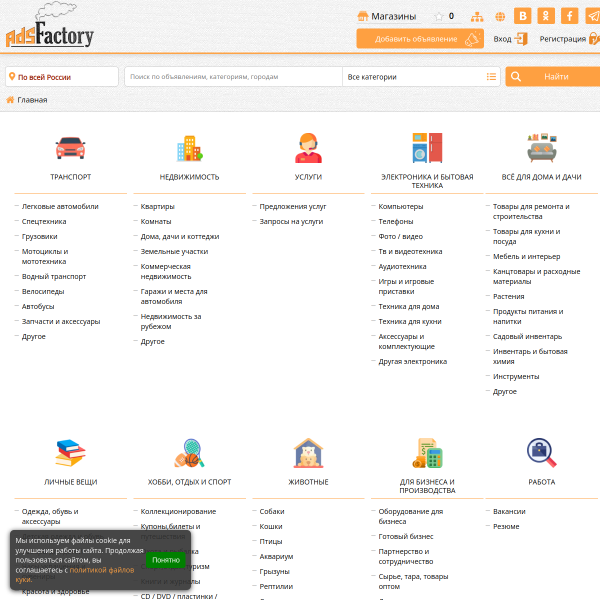Open Легковые автомобили link
The image size is (600, 600).
click(60, 206)
